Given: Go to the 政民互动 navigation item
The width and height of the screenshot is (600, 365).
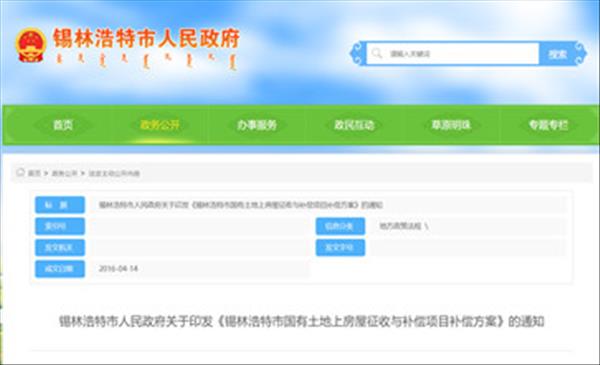Looking at the screenshot, I should coord(354,125).
